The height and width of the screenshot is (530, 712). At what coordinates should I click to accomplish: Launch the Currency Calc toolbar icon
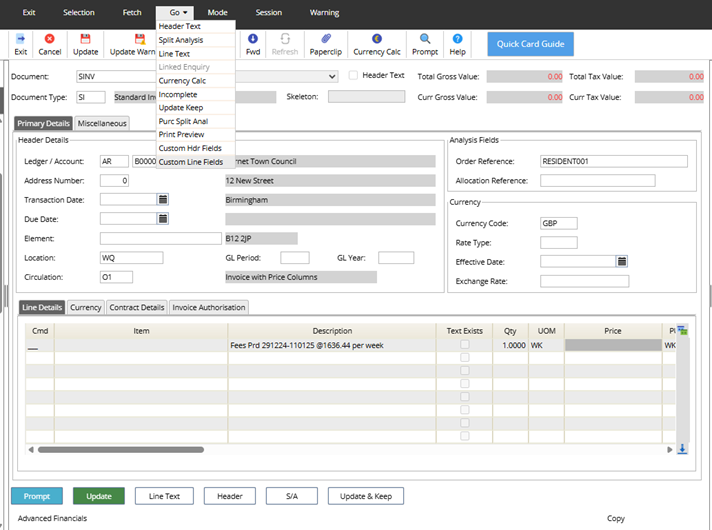coord(376,38)
